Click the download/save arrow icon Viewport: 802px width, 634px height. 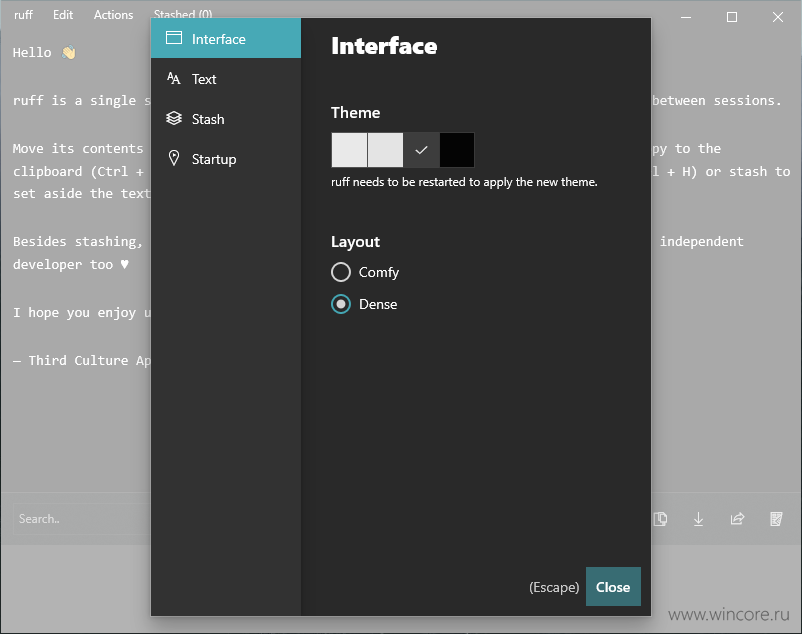click(698, 519)
